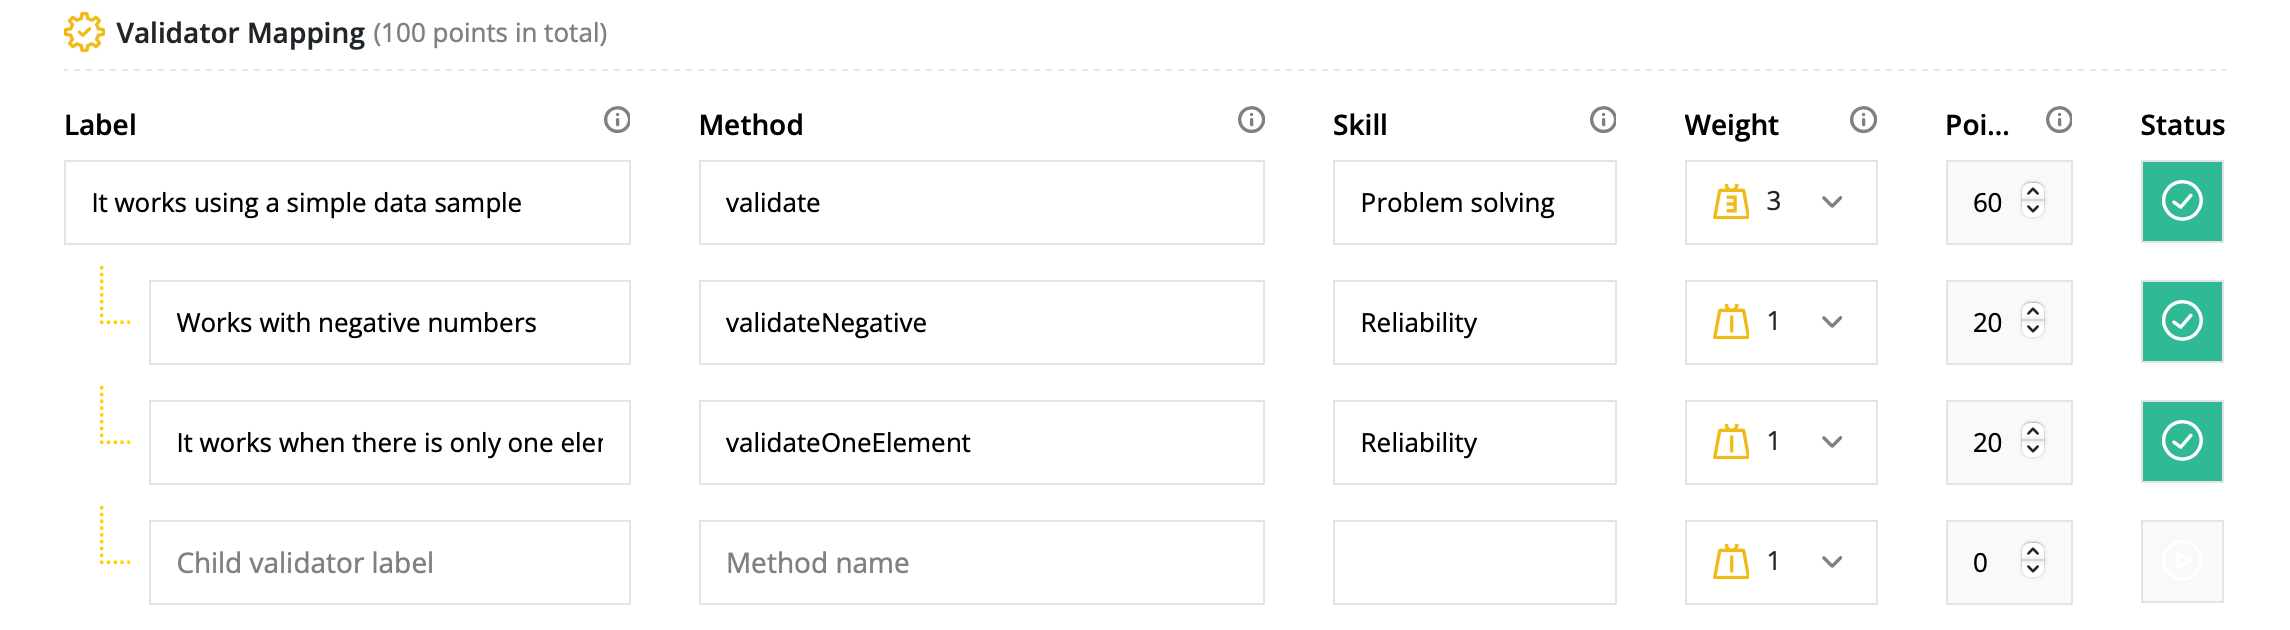
Task: Click the empty Method name input field
Action: tap(981, 562)
